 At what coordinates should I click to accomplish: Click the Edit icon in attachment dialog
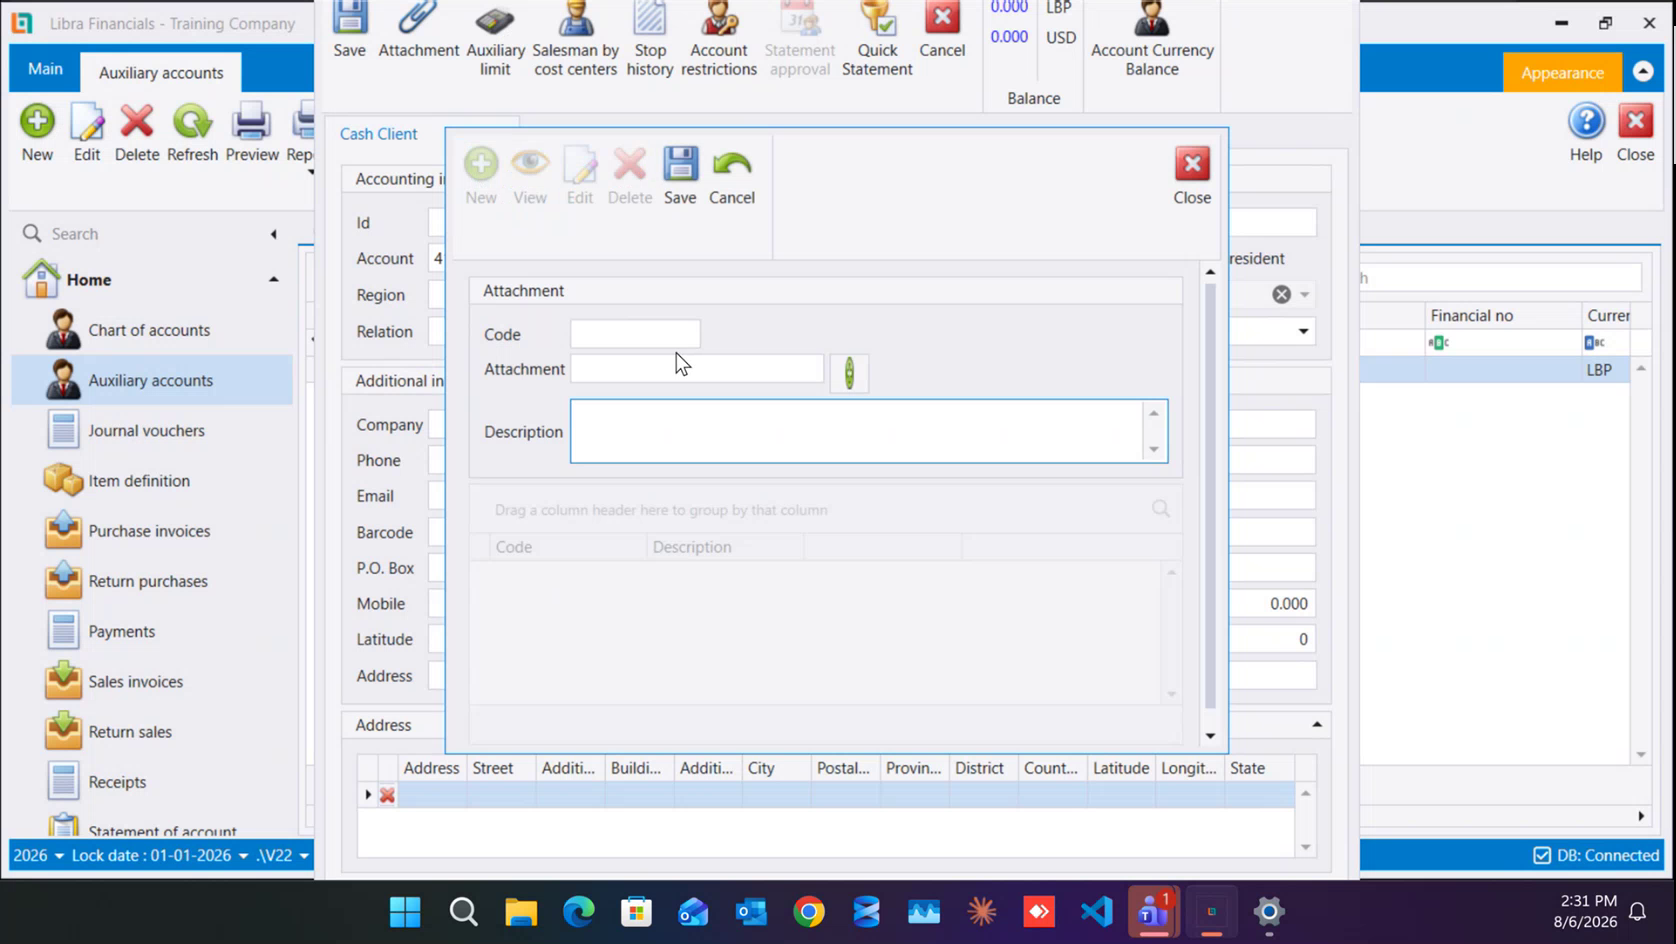coord(580,176)
